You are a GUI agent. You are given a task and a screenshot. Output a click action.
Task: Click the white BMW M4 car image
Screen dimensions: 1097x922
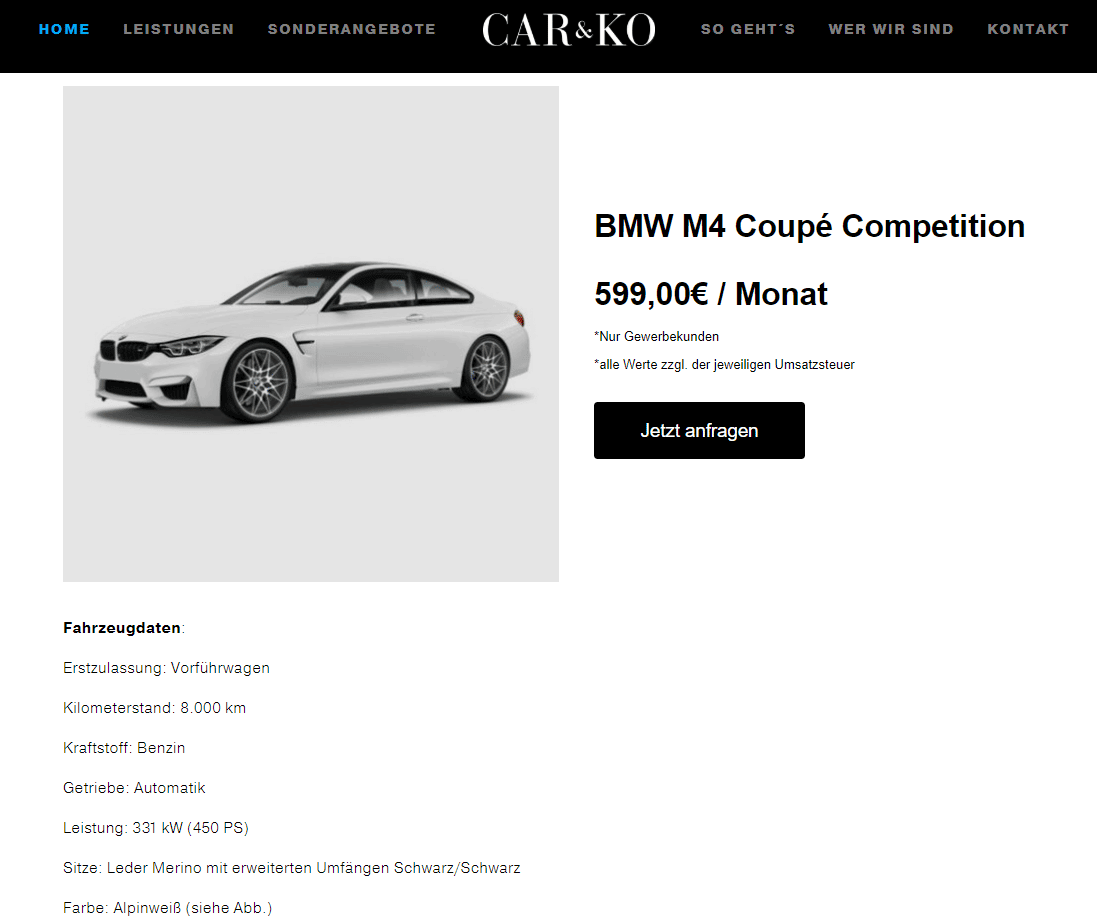point(311,334)
